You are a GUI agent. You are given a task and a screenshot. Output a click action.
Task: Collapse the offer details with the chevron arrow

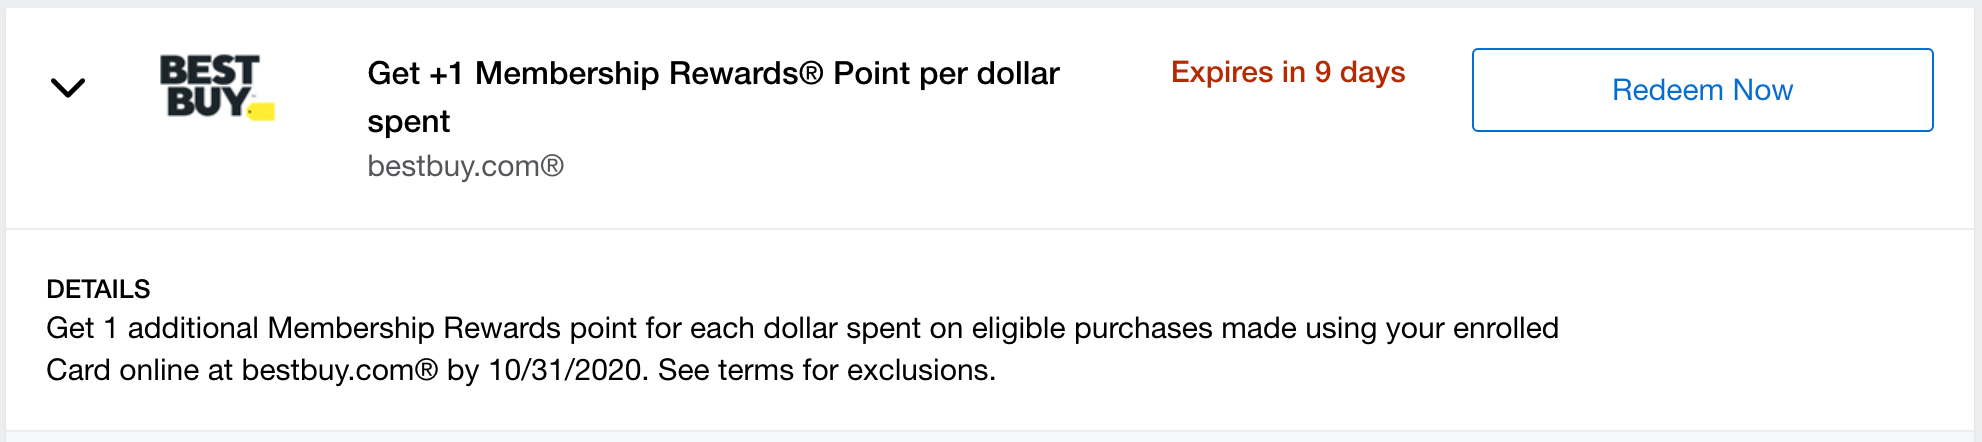click(x=68, y=88)
